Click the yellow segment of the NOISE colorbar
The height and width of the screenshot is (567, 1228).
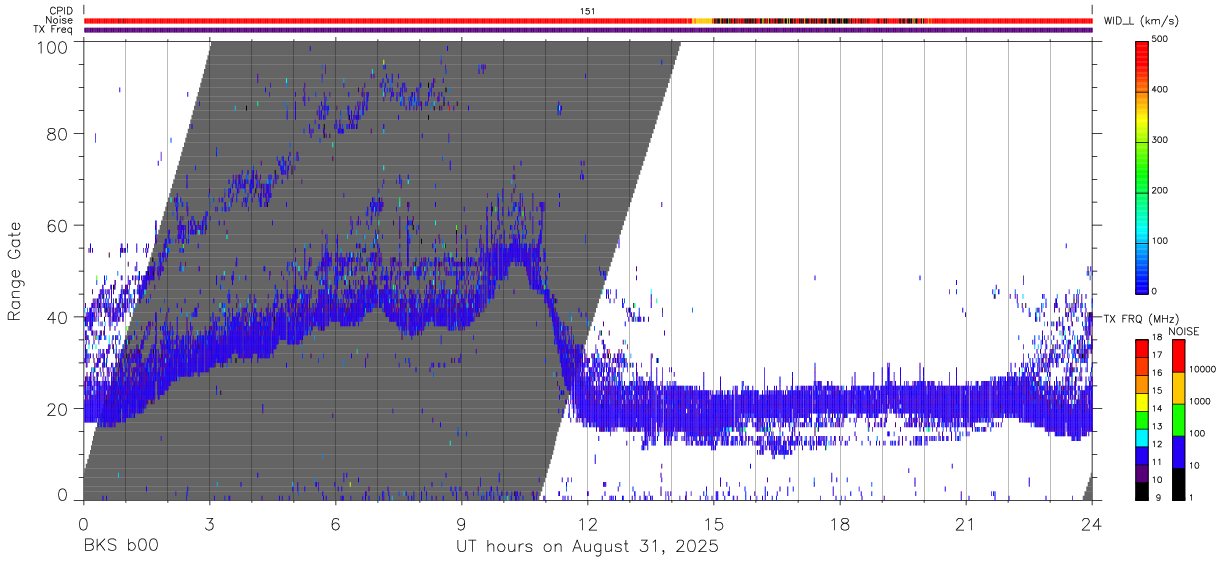1177,387
